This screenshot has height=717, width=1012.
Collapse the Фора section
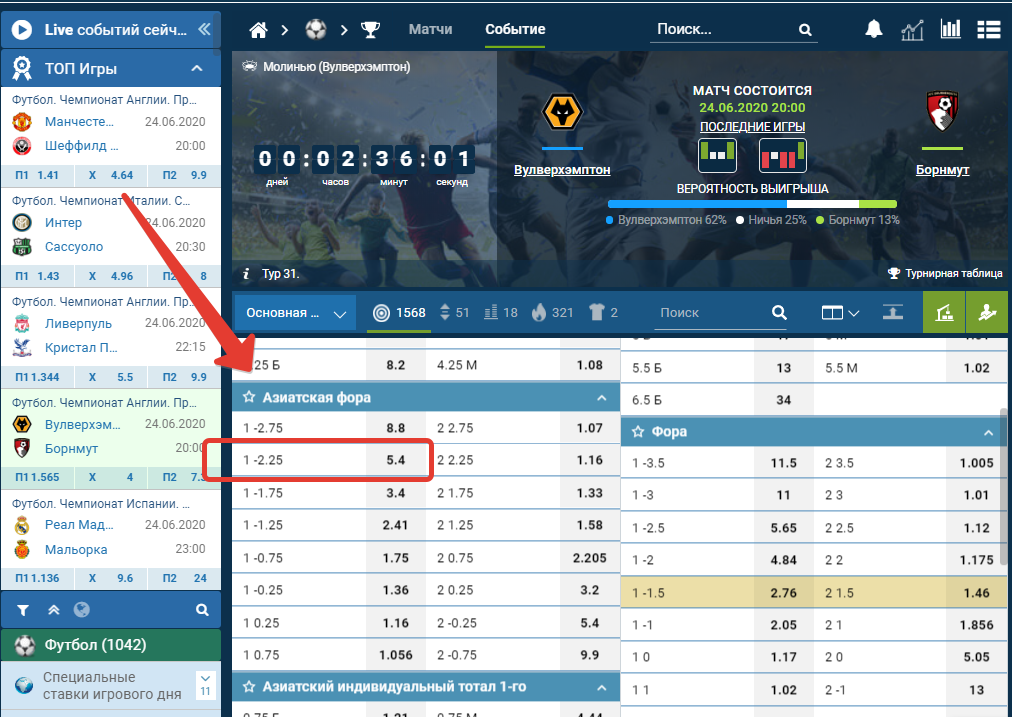[x=988, y=432]
